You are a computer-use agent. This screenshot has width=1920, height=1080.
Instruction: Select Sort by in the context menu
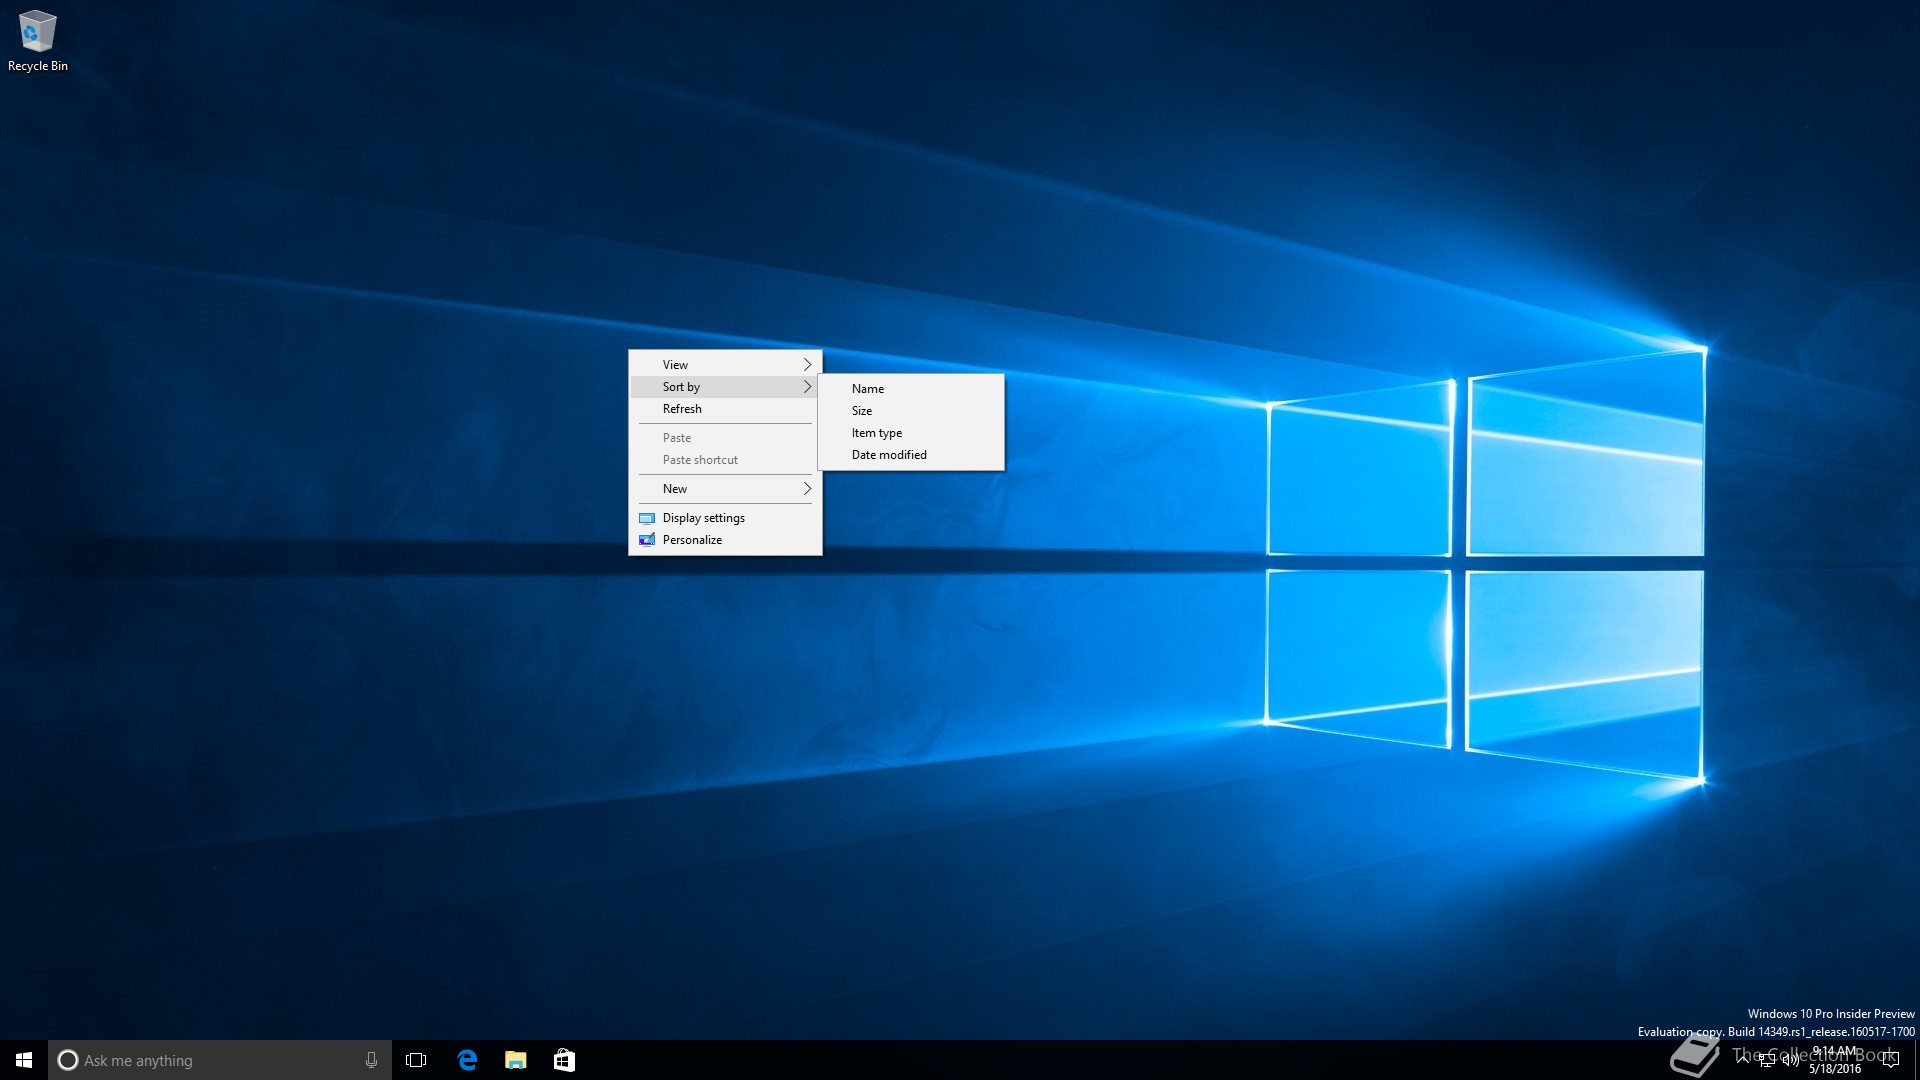point(725,387)
